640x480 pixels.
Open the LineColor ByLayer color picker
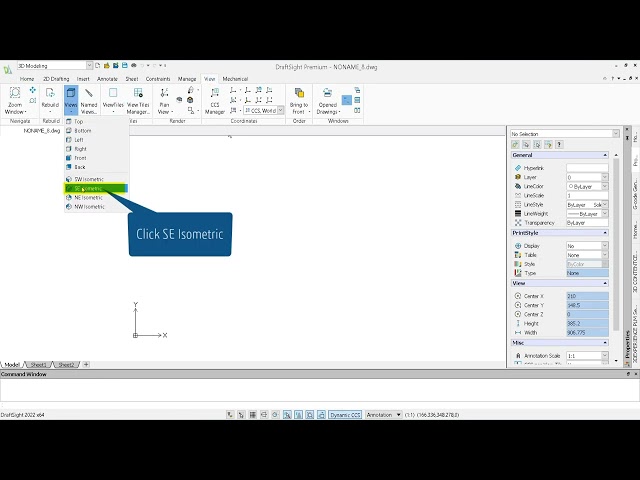(x=587, y=186)
